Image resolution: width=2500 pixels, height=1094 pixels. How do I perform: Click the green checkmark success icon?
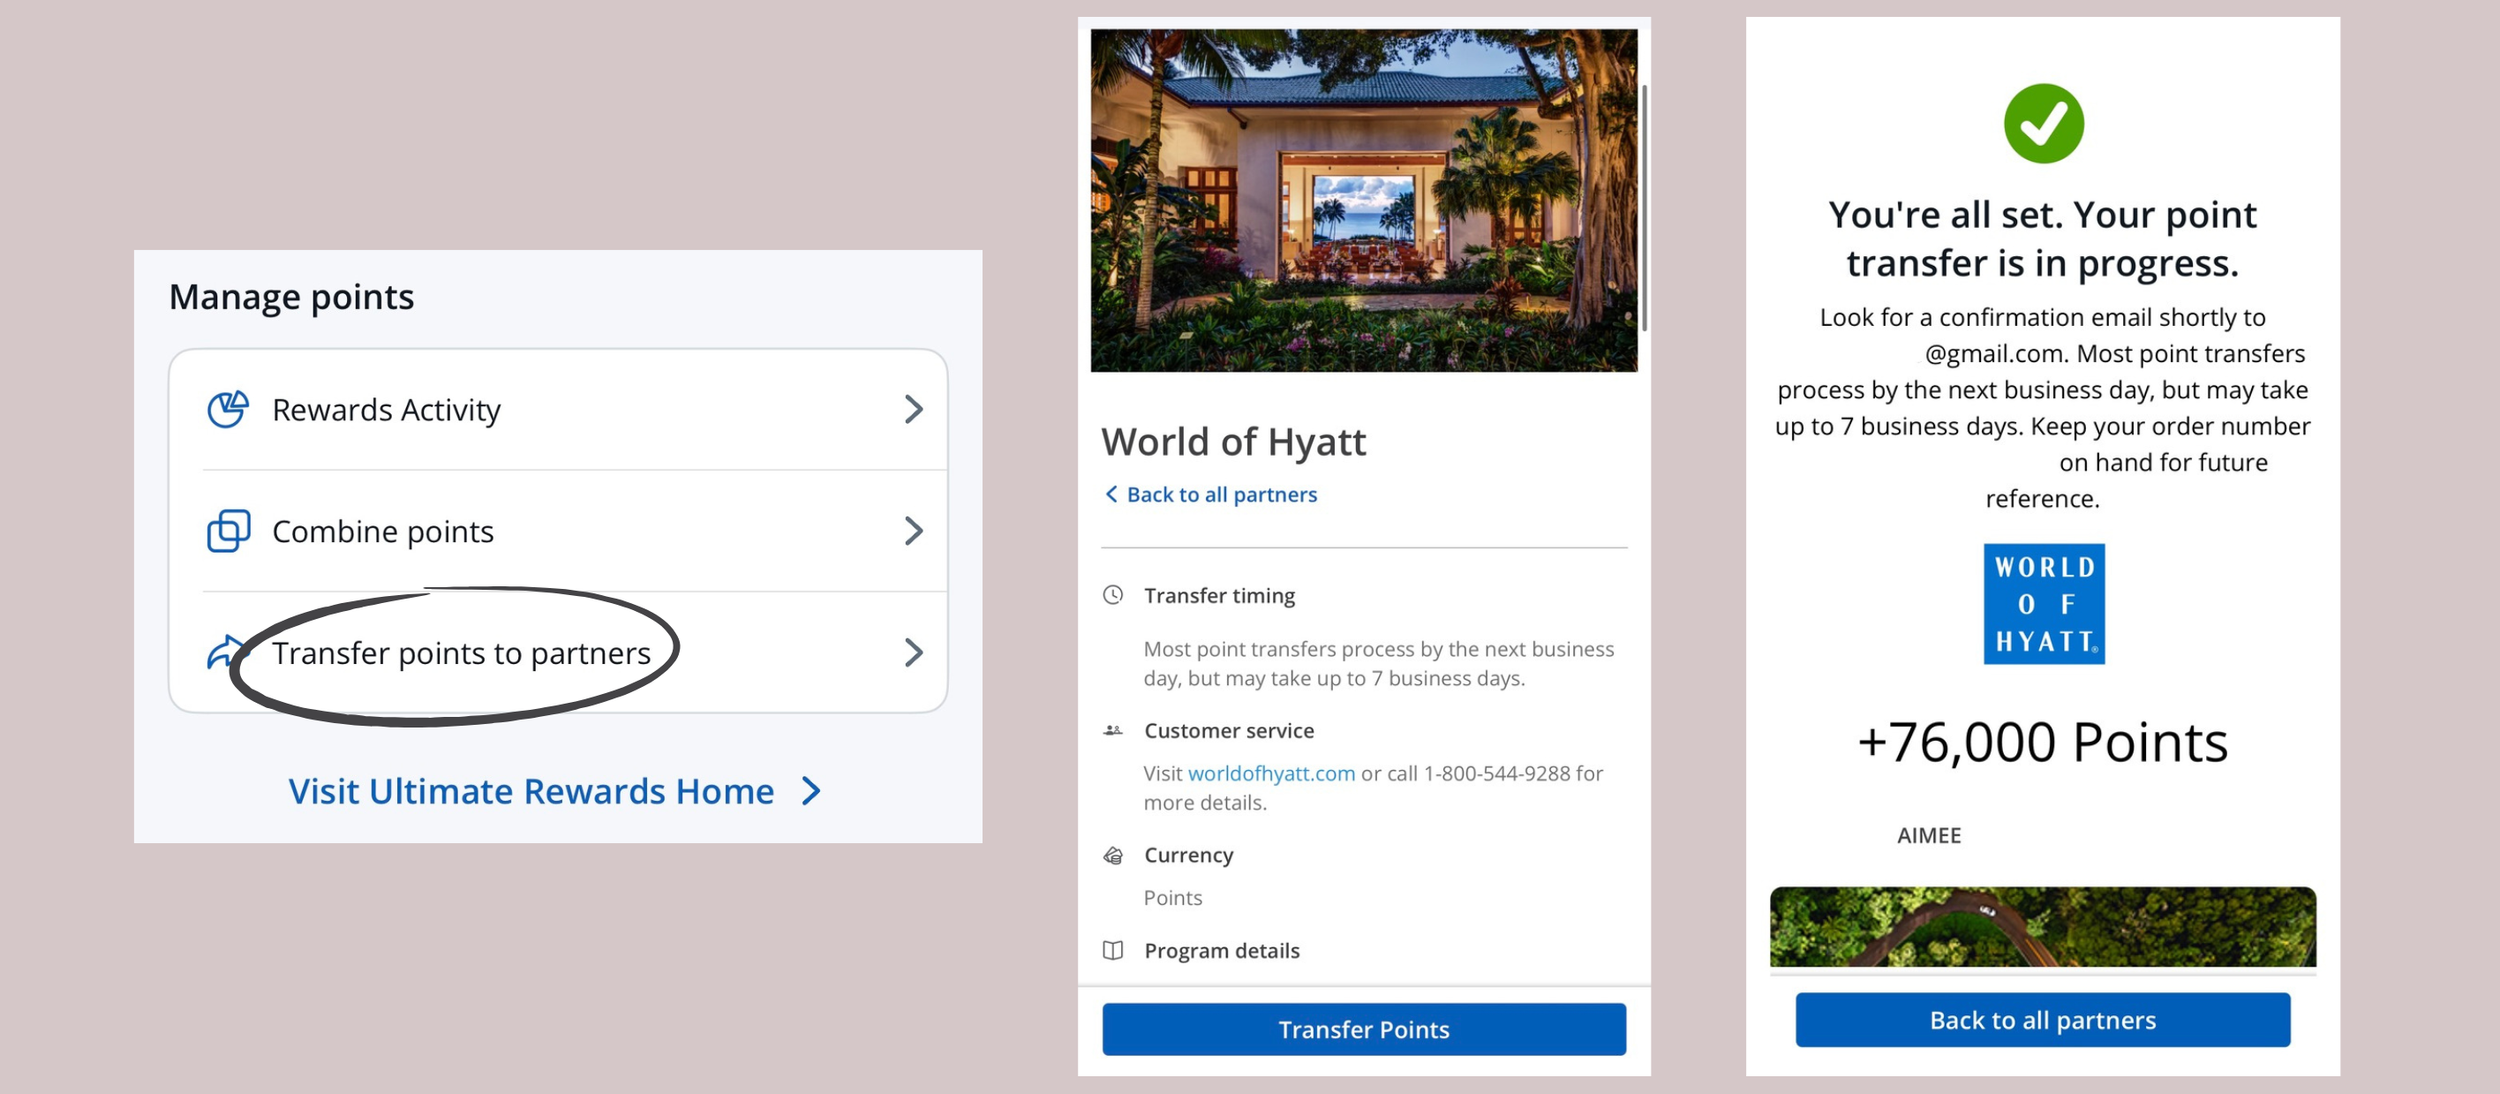point(2043,124)
